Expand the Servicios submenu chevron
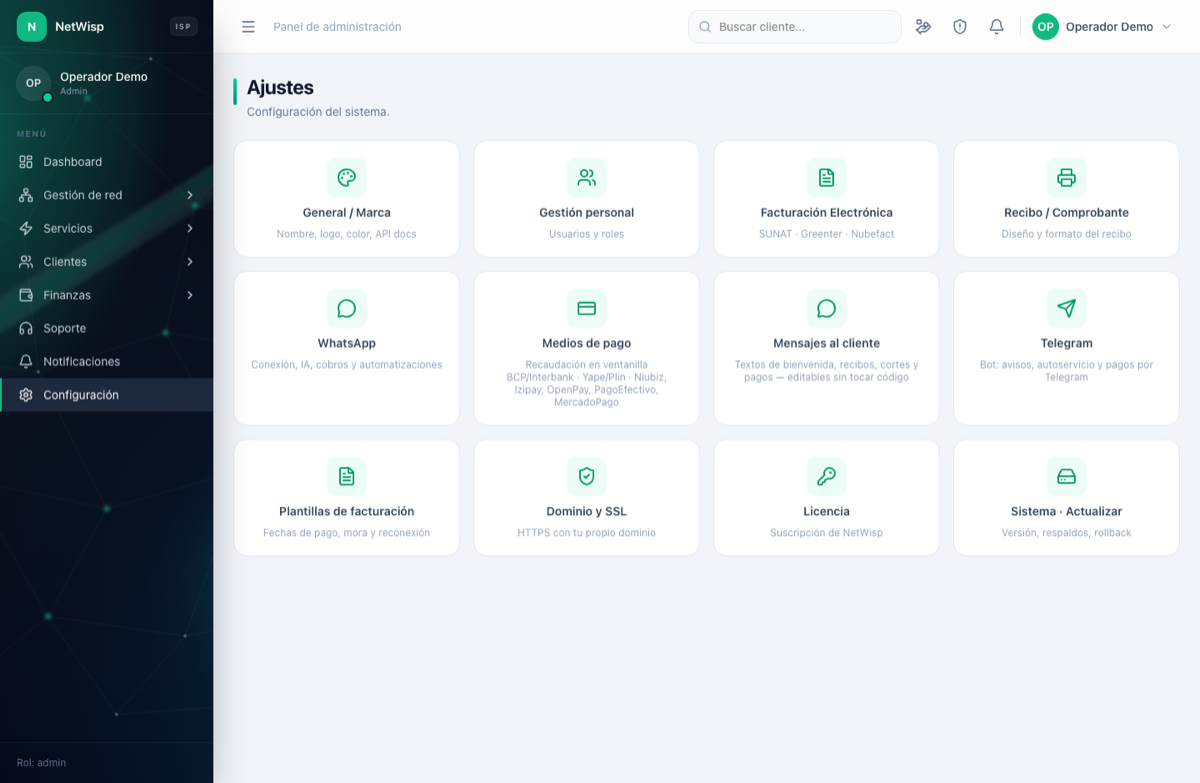The image size is (1200, 783). coord(190,228)
